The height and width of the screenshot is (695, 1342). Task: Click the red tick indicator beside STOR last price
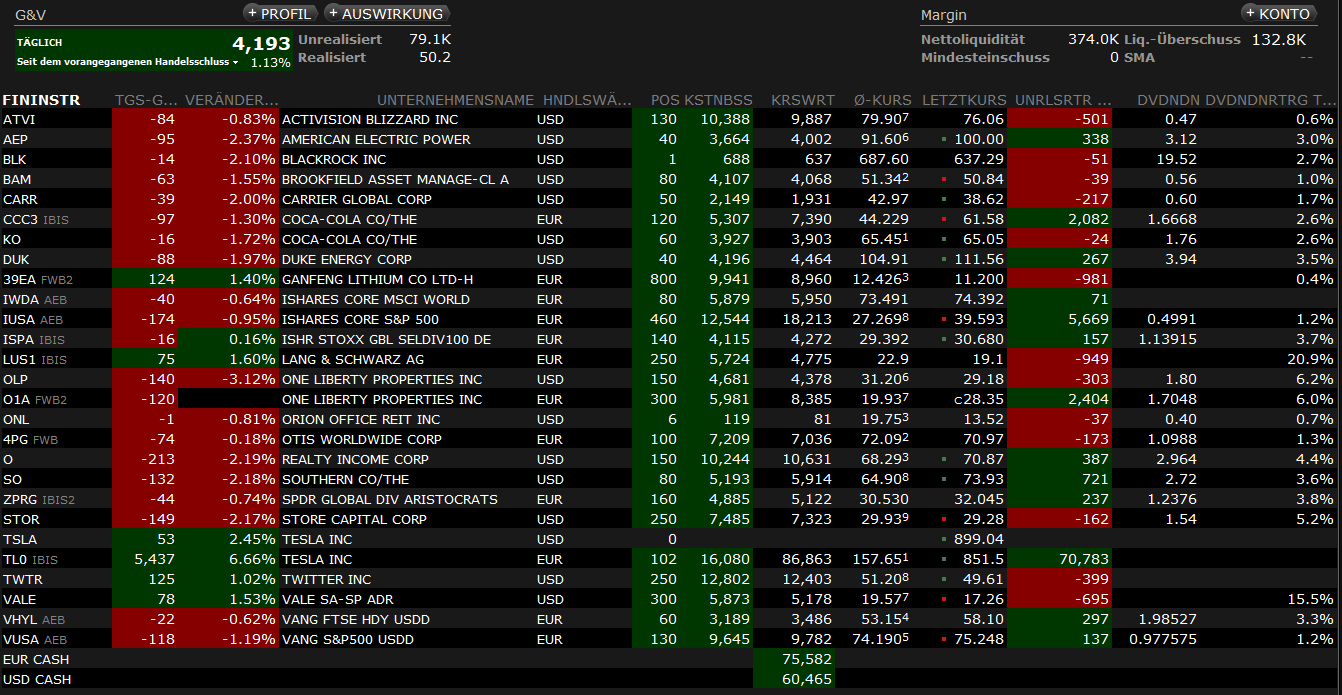pos(944,520)
